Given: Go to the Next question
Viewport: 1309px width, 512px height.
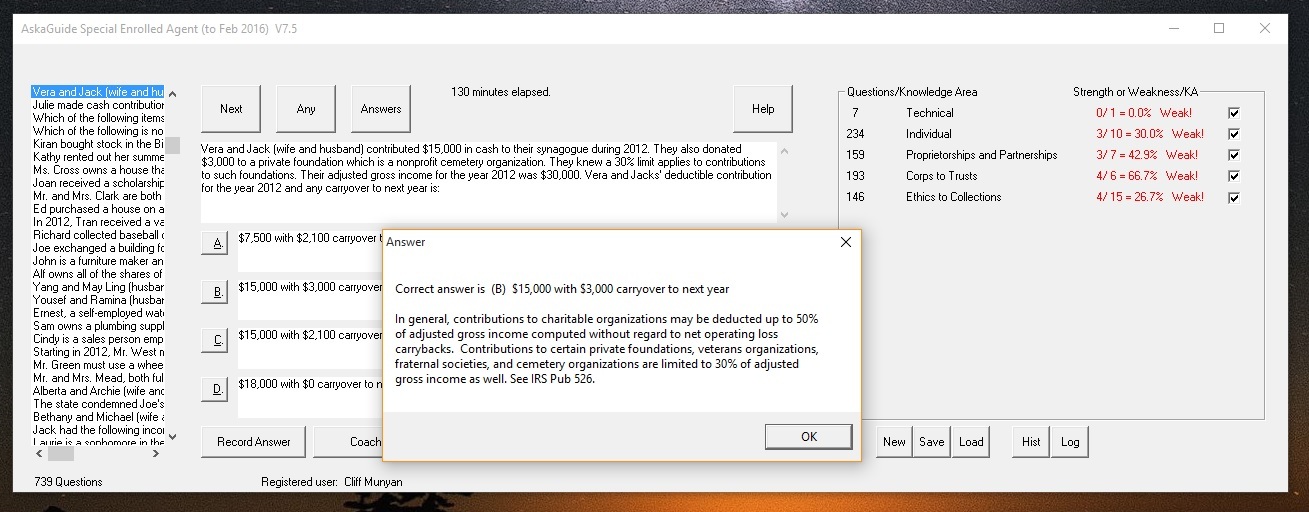Looking at the screenshot, I should 231,109.
